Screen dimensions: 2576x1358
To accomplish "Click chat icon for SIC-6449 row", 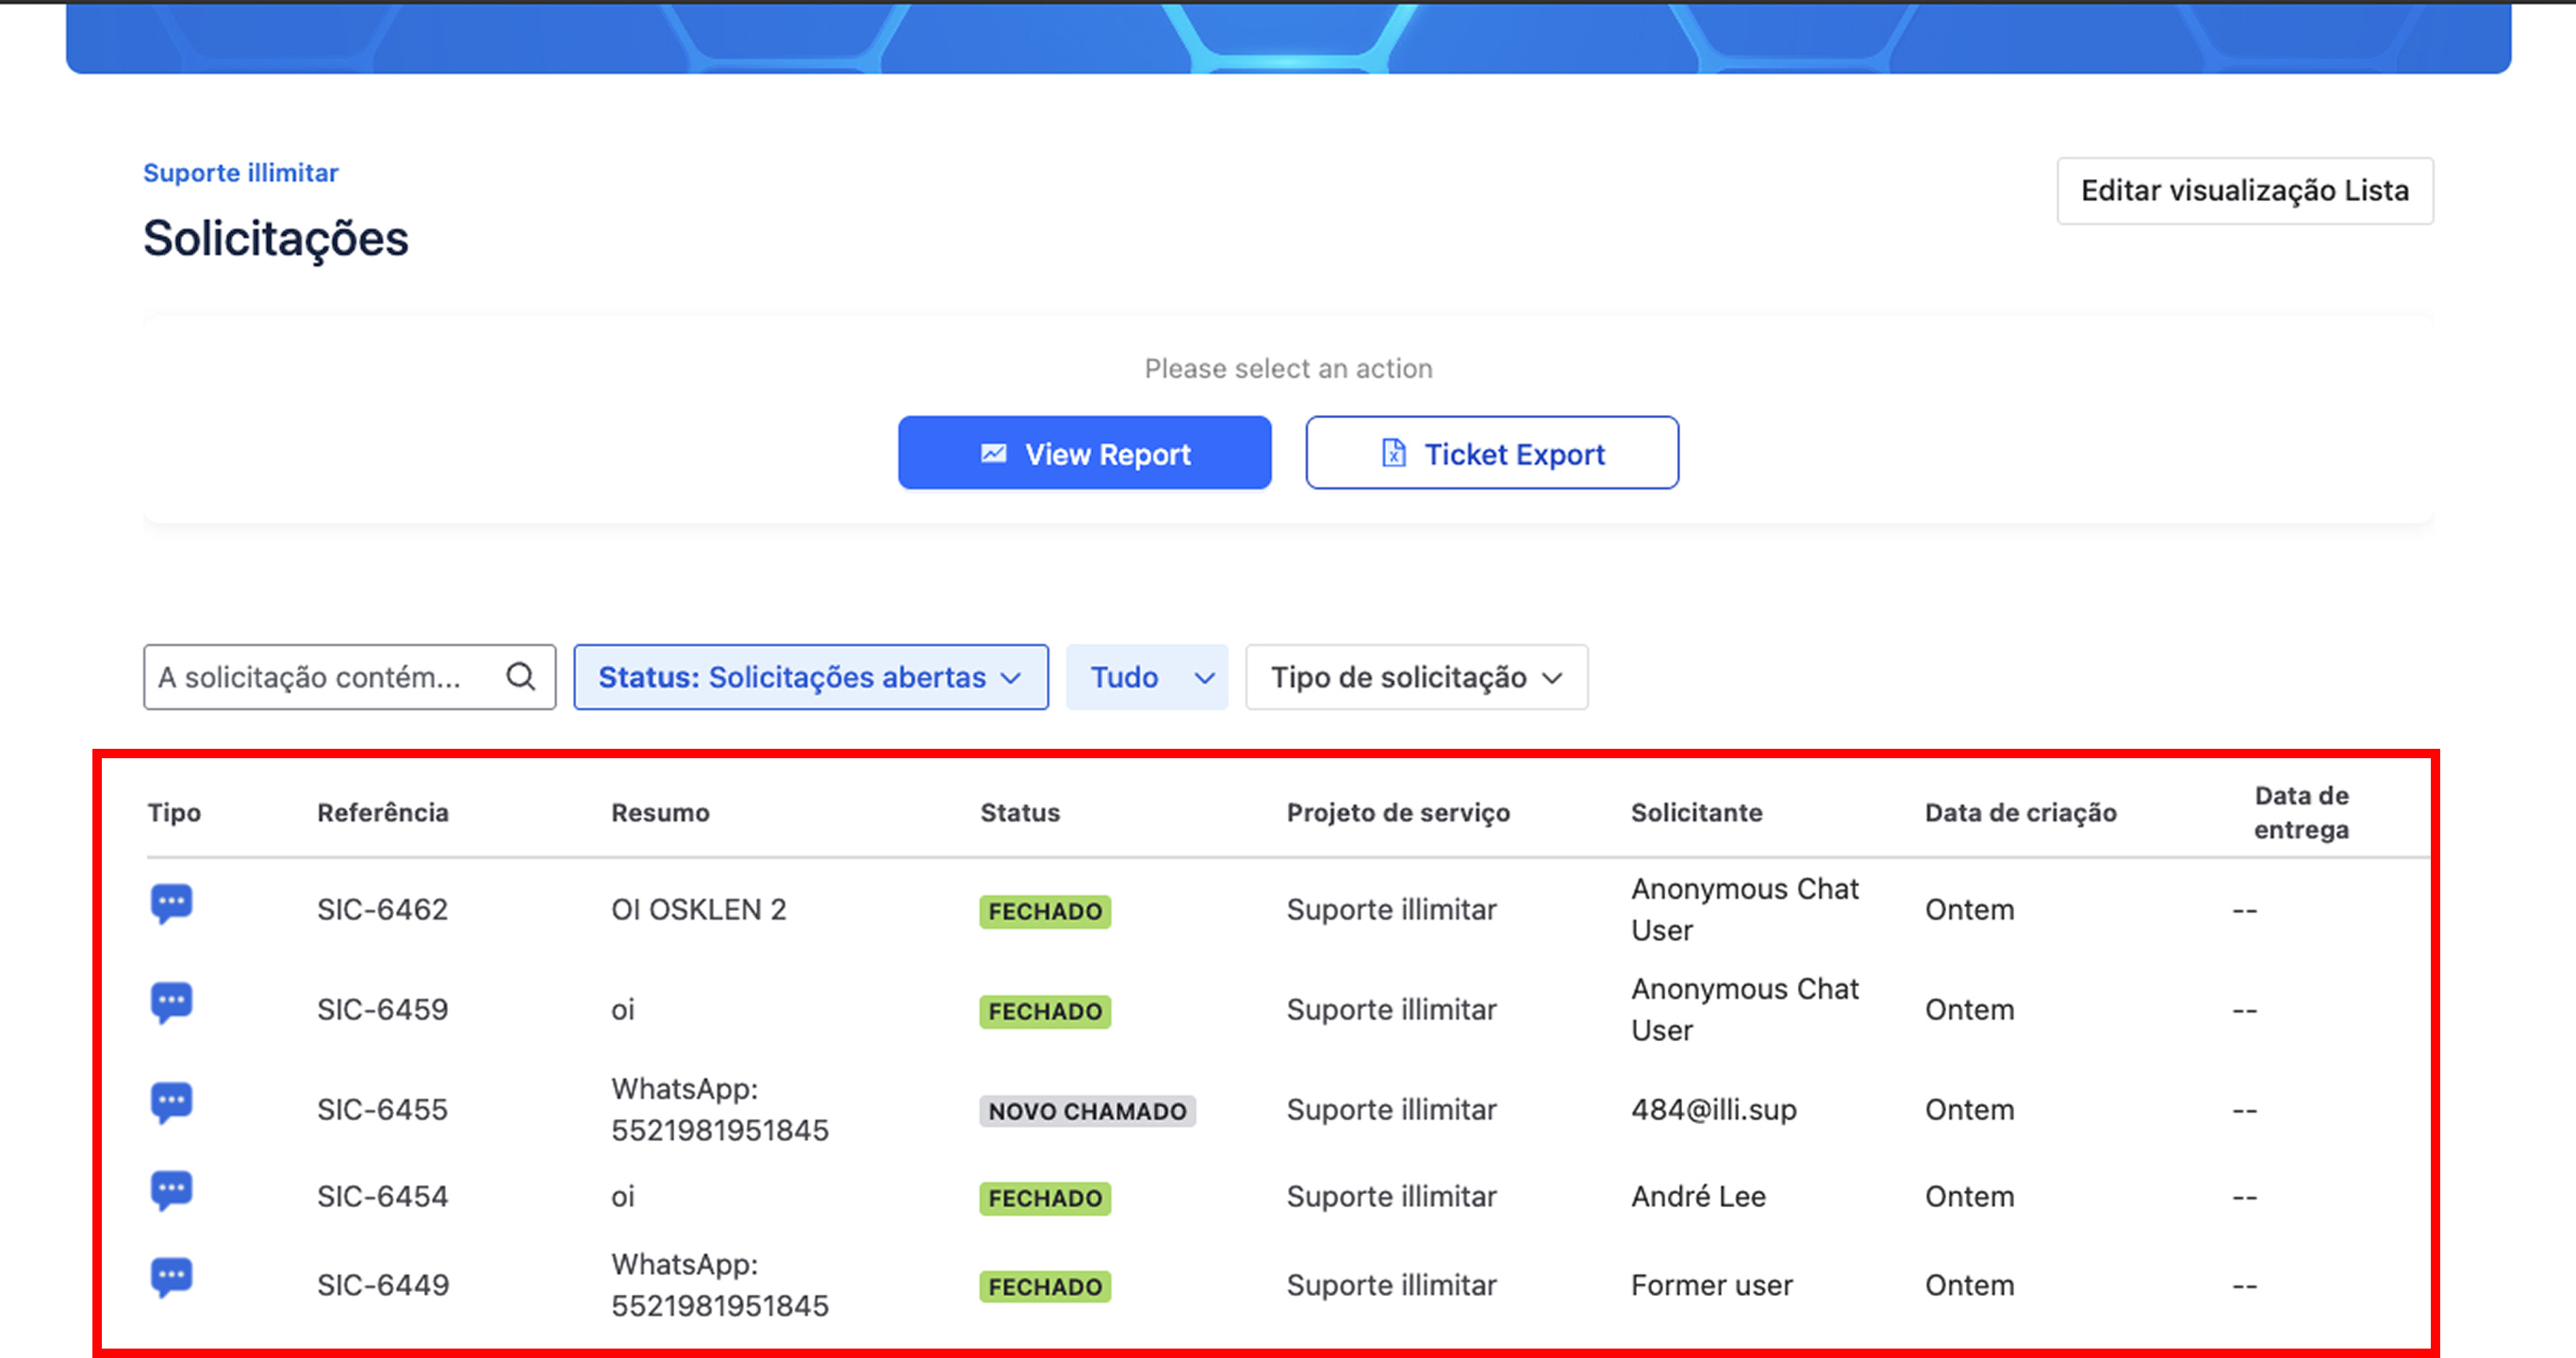I will (x=171, y=1278).
